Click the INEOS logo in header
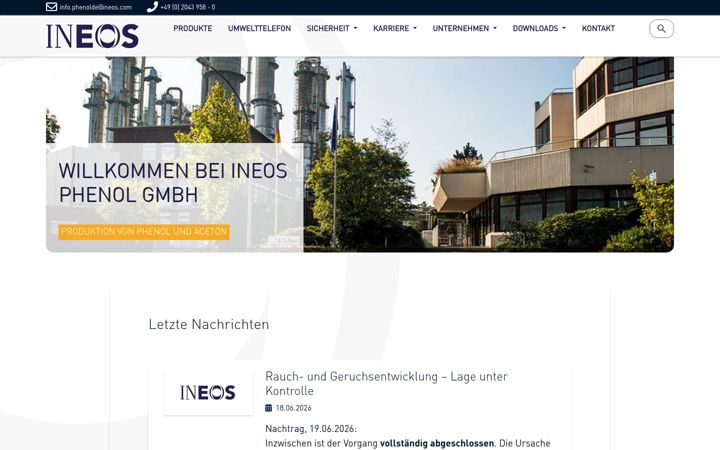The width and height of the screenshot is (720, 450). (x=92, y=36)
